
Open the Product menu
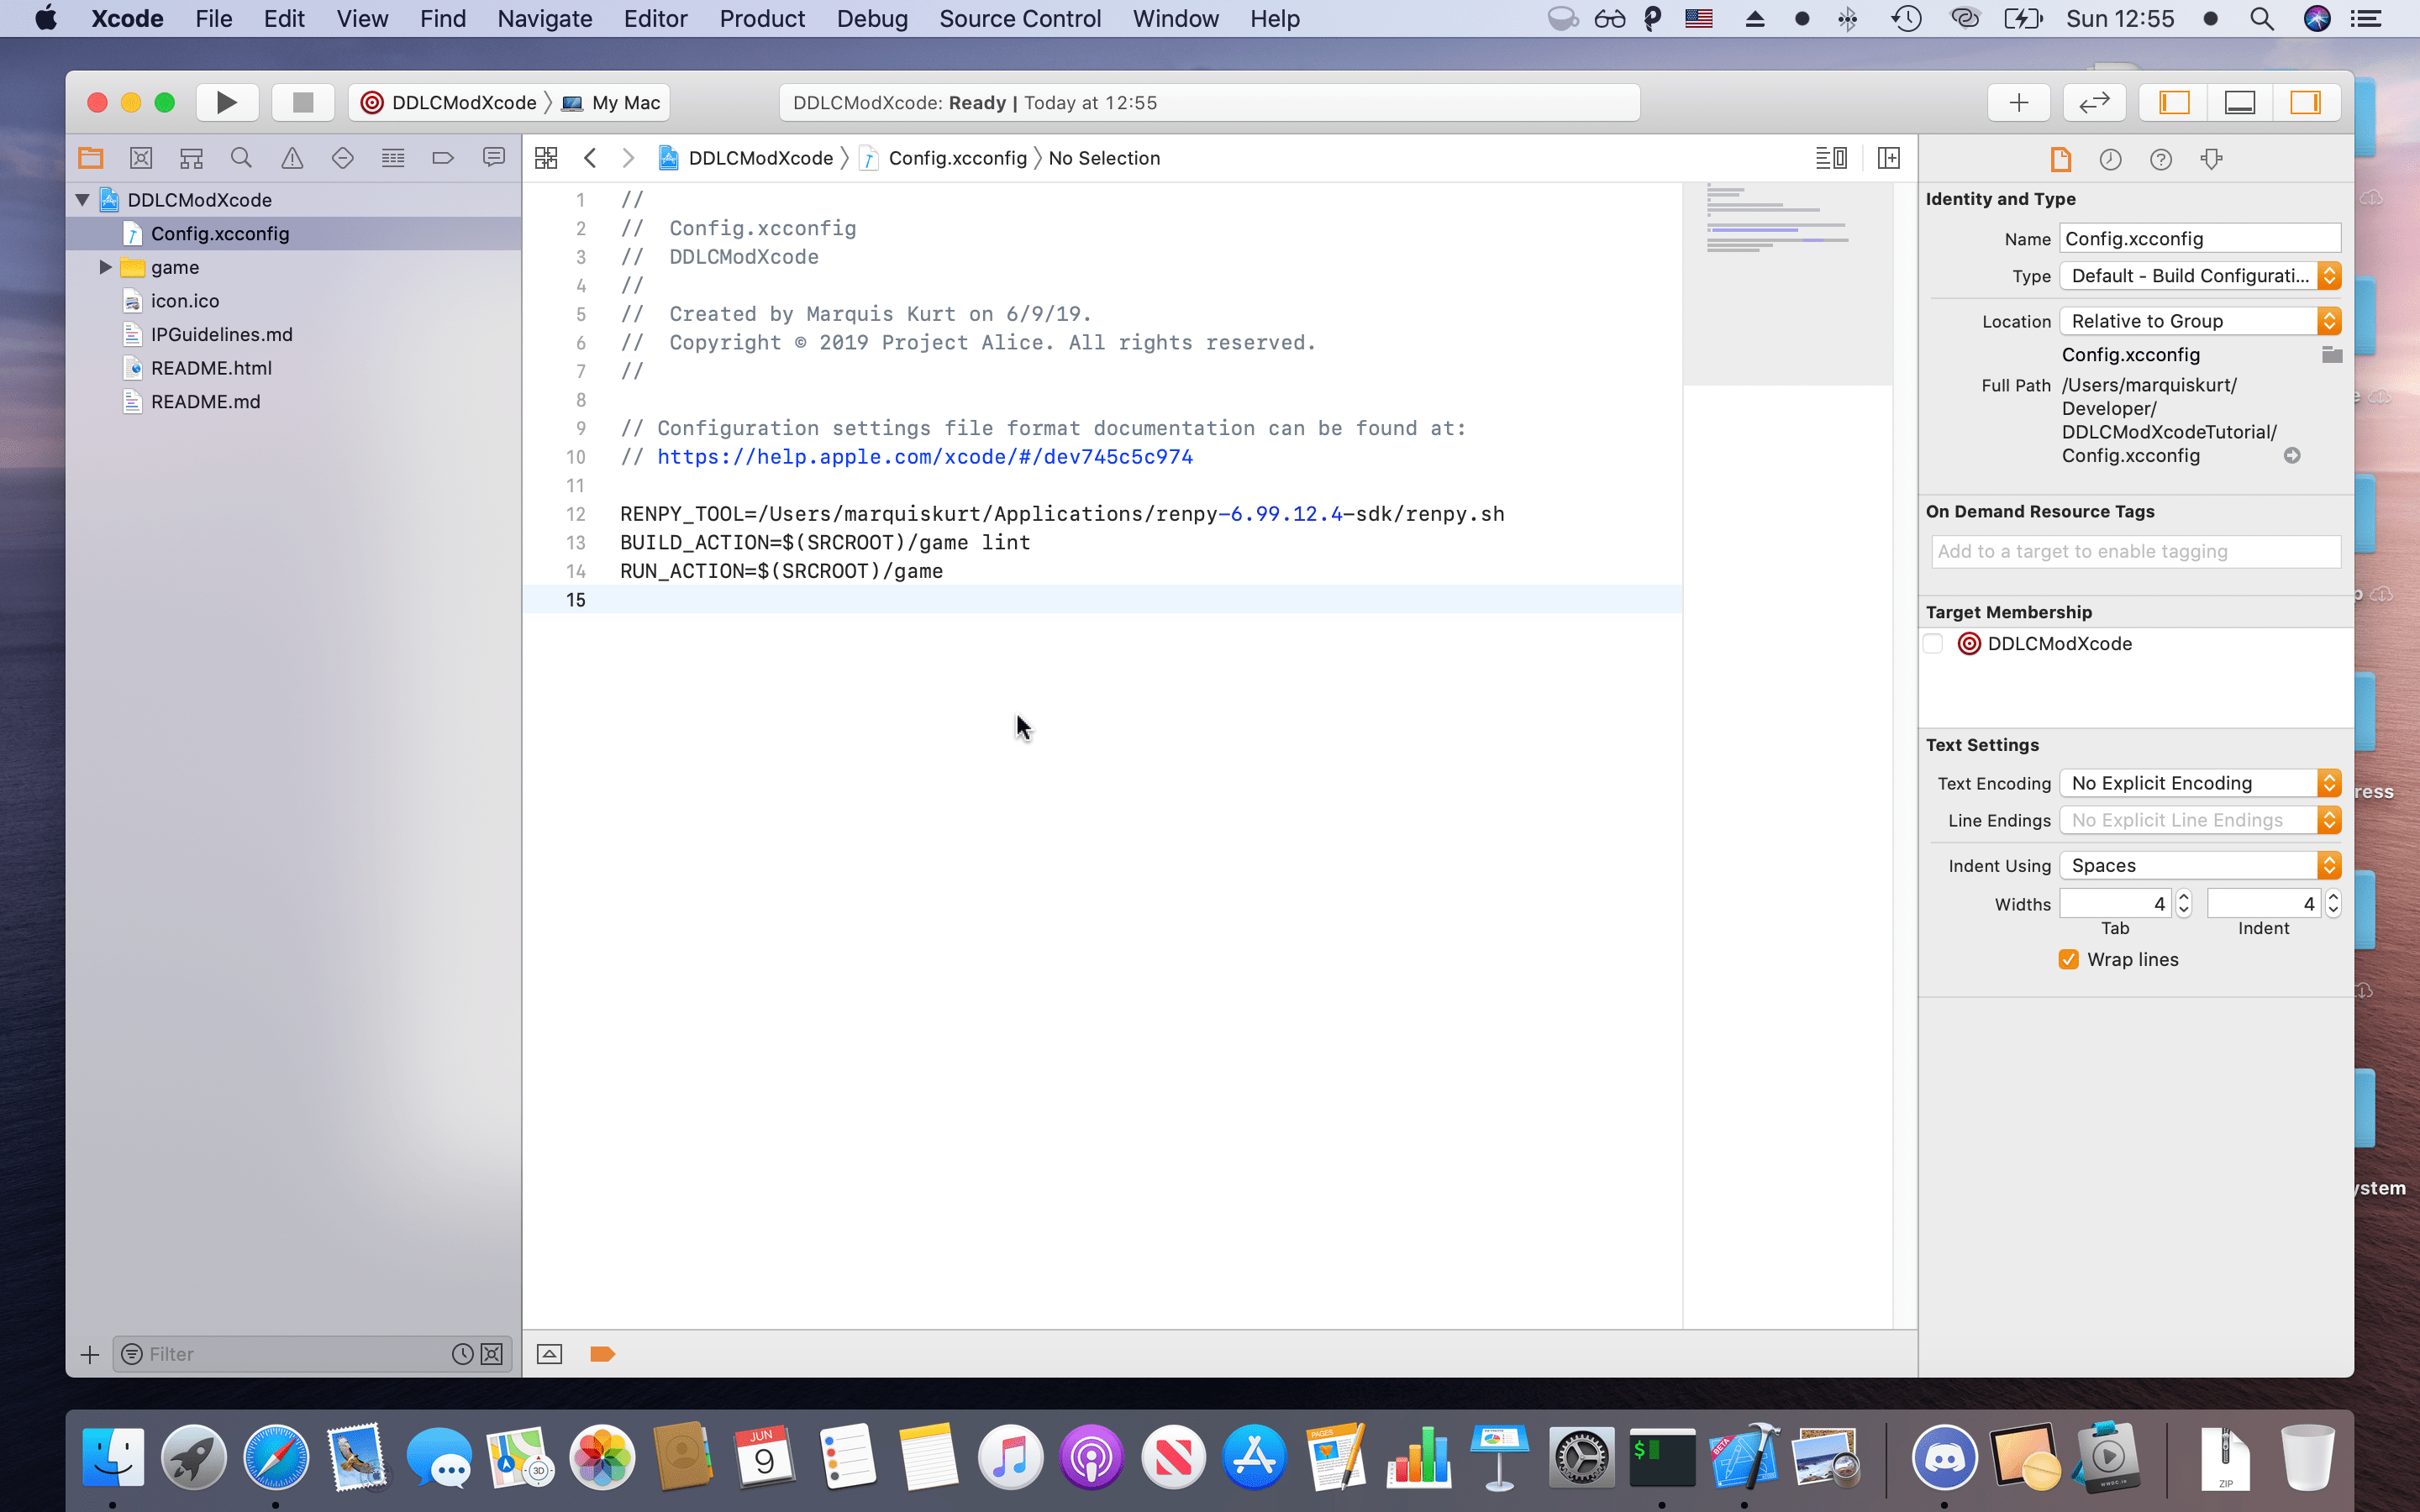point(762,19)
